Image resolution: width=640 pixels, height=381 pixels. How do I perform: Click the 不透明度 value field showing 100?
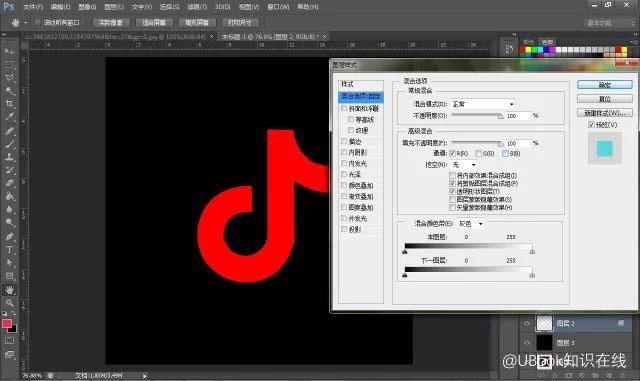(518, 116)
